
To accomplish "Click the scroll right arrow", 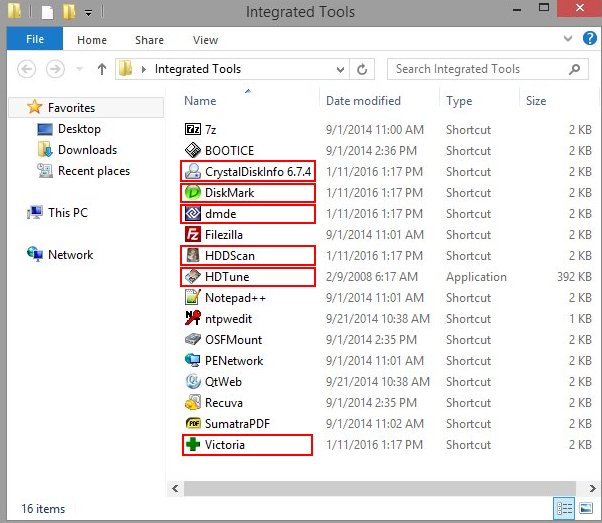I will point(592,488).
